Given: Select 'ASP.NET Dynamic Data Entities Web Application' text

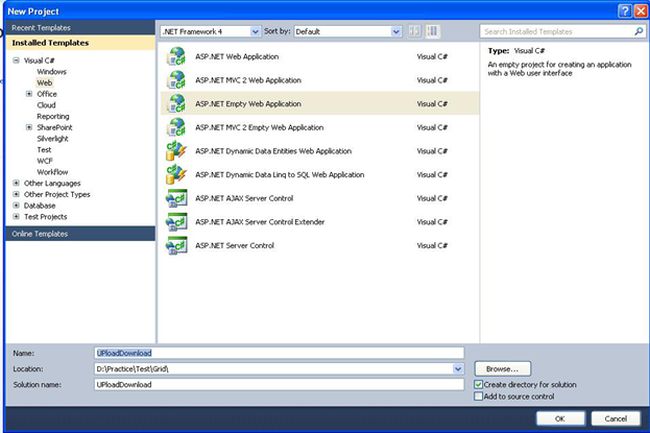Looking at the screenshot, I should pos(273,151).
